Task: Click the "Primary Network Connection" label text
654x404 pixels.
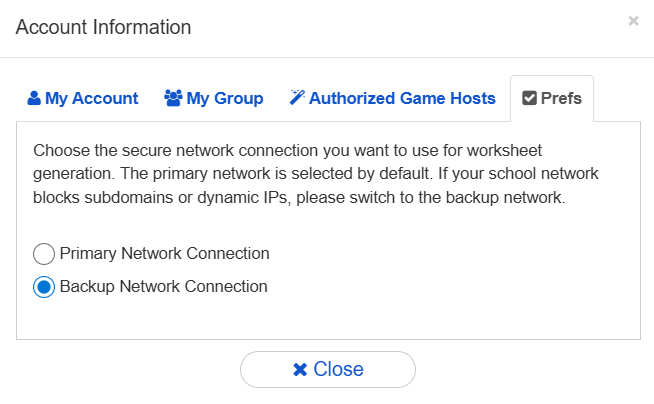Action: (164, 254)
